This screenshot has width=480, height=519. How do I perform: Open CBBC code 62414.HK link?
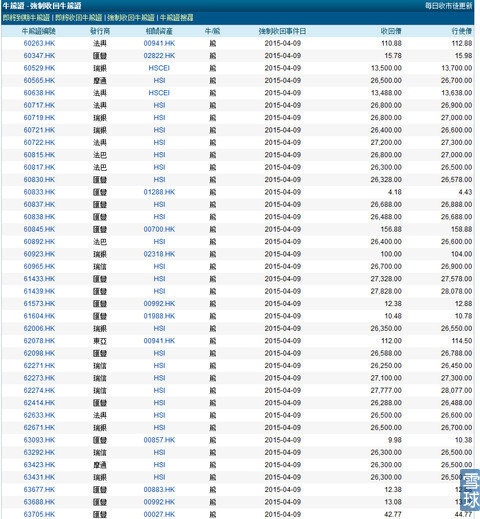click(39, 403)
